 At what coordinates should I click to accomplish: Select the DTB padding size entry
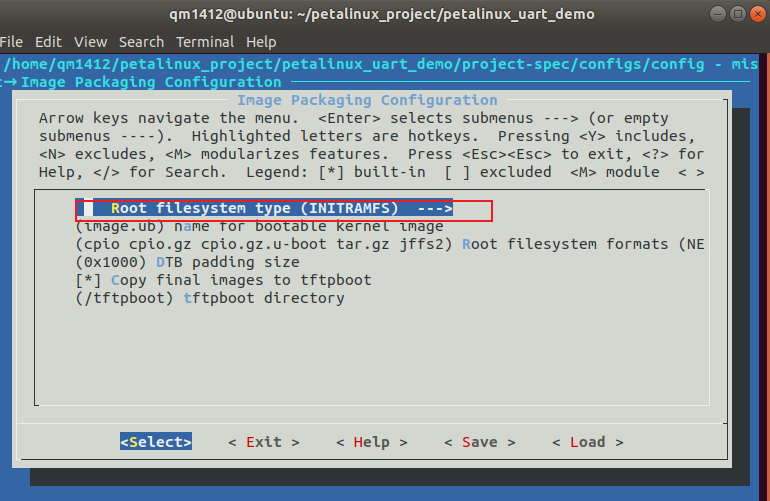pos(188,262)
